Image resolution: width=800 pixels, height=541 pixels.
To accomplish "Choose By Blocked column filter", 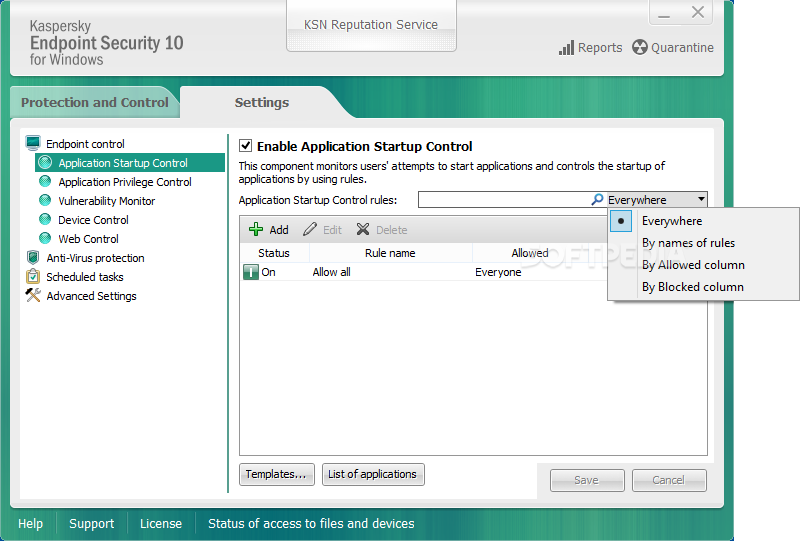I will point(693,287).
